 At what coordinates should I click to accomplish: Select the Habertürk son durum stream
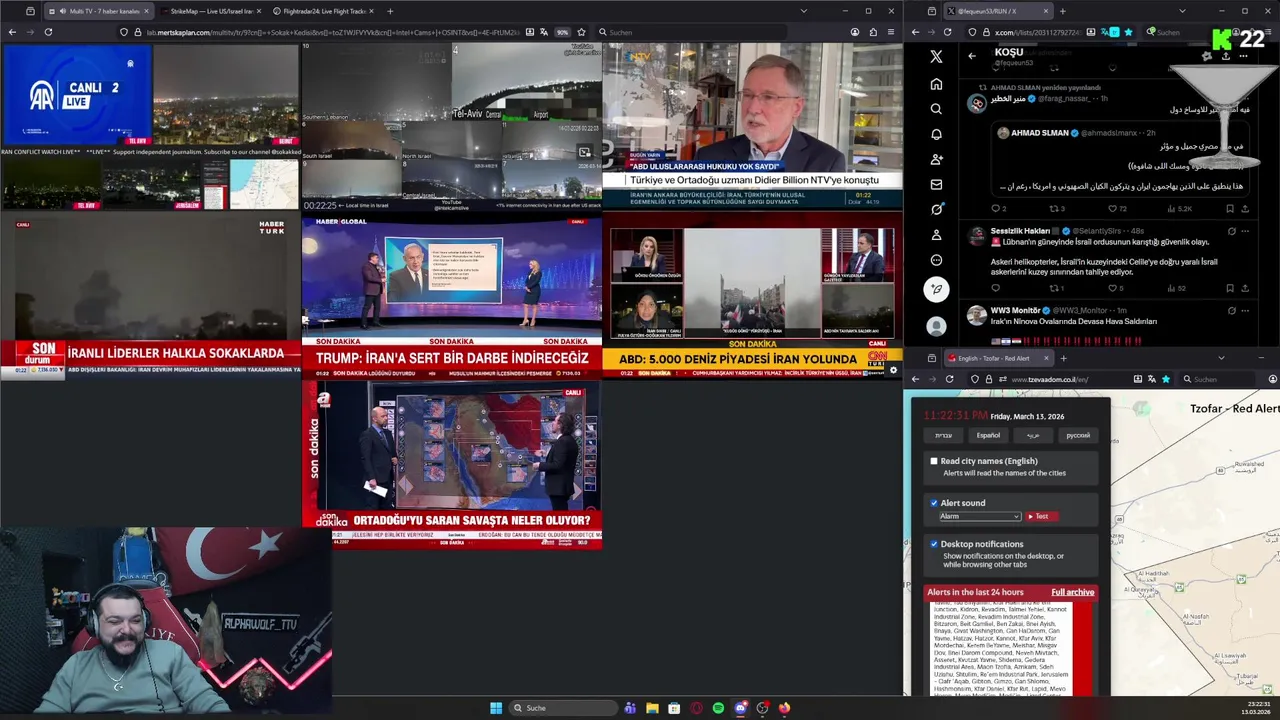click(x=150, y=296)
